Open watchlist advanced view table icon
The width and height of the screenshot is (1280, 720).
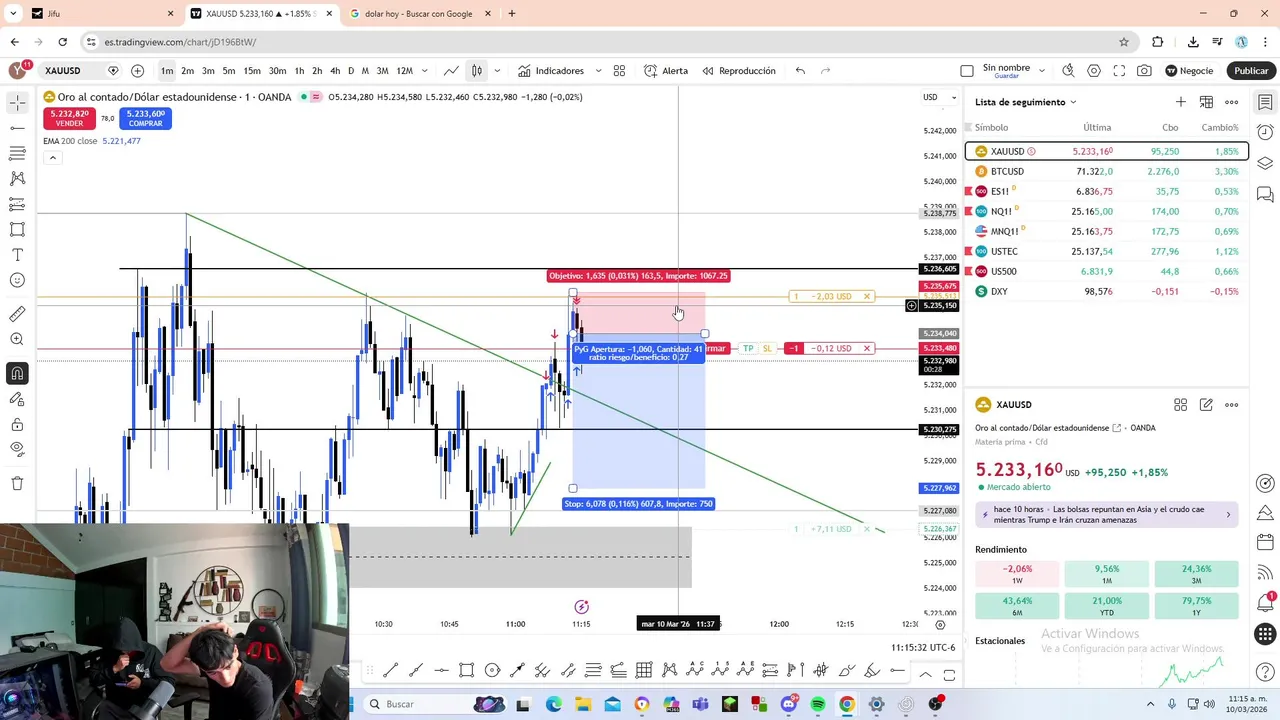[1206, 102]
